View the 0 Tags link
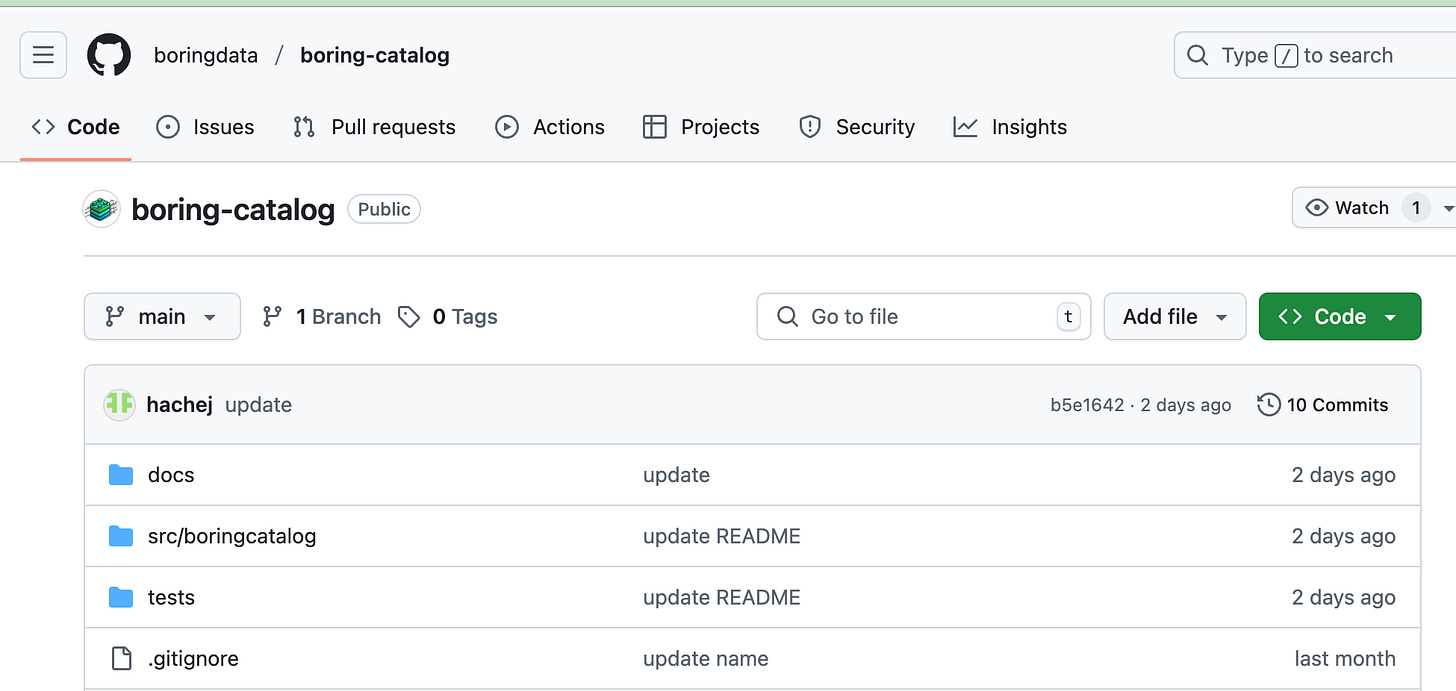The height and width of the screenshot is (691, 1456). coord(448,317)
